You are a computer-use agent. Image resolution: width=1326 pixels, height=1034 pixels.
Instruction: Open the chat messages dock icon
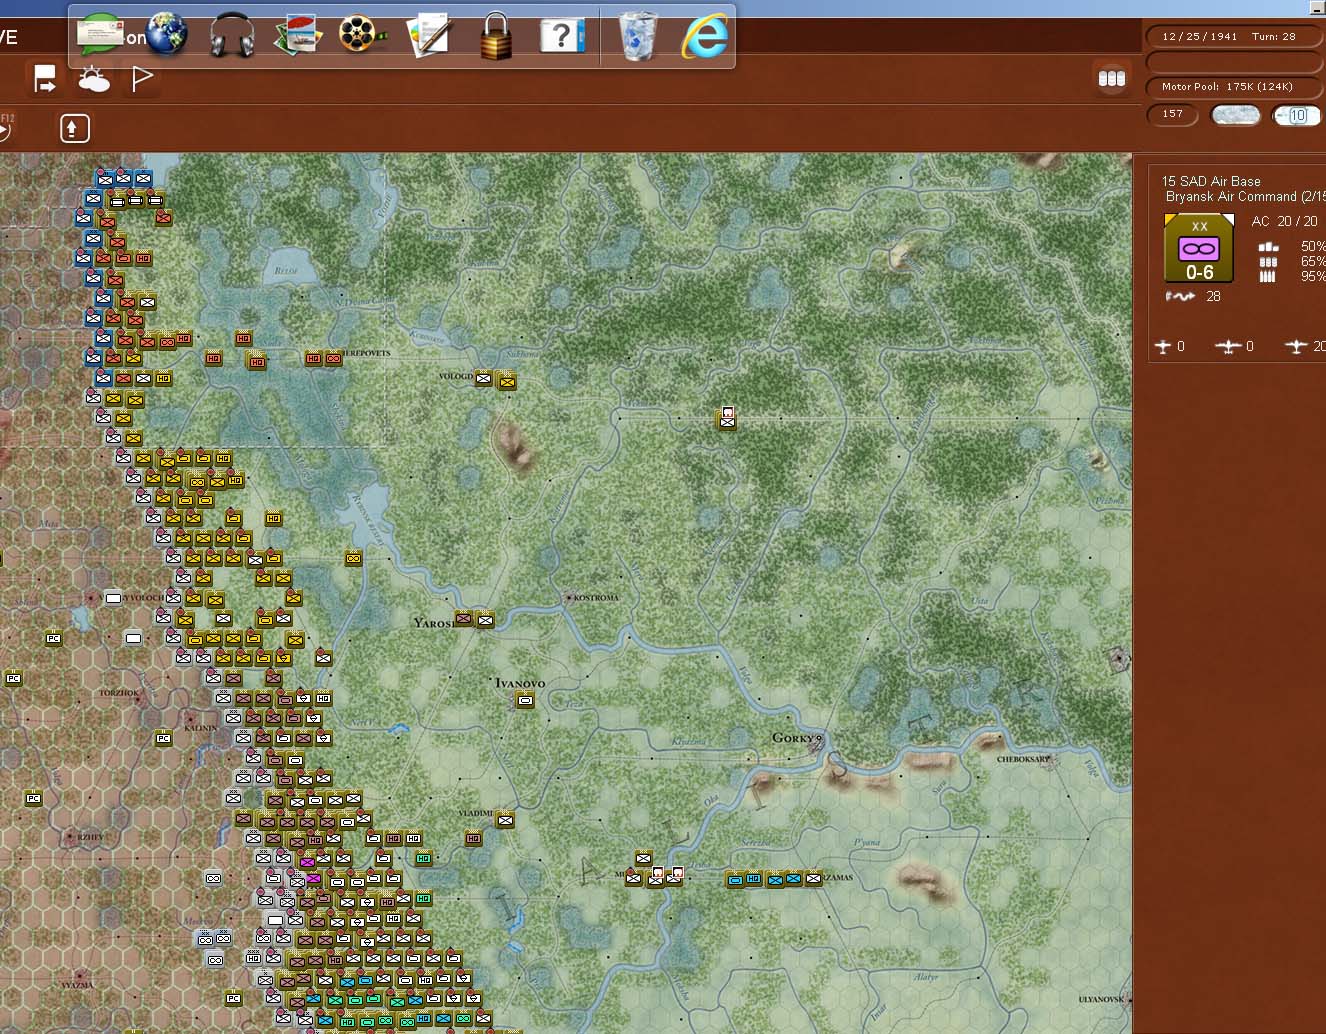click(x=101, y=35)
